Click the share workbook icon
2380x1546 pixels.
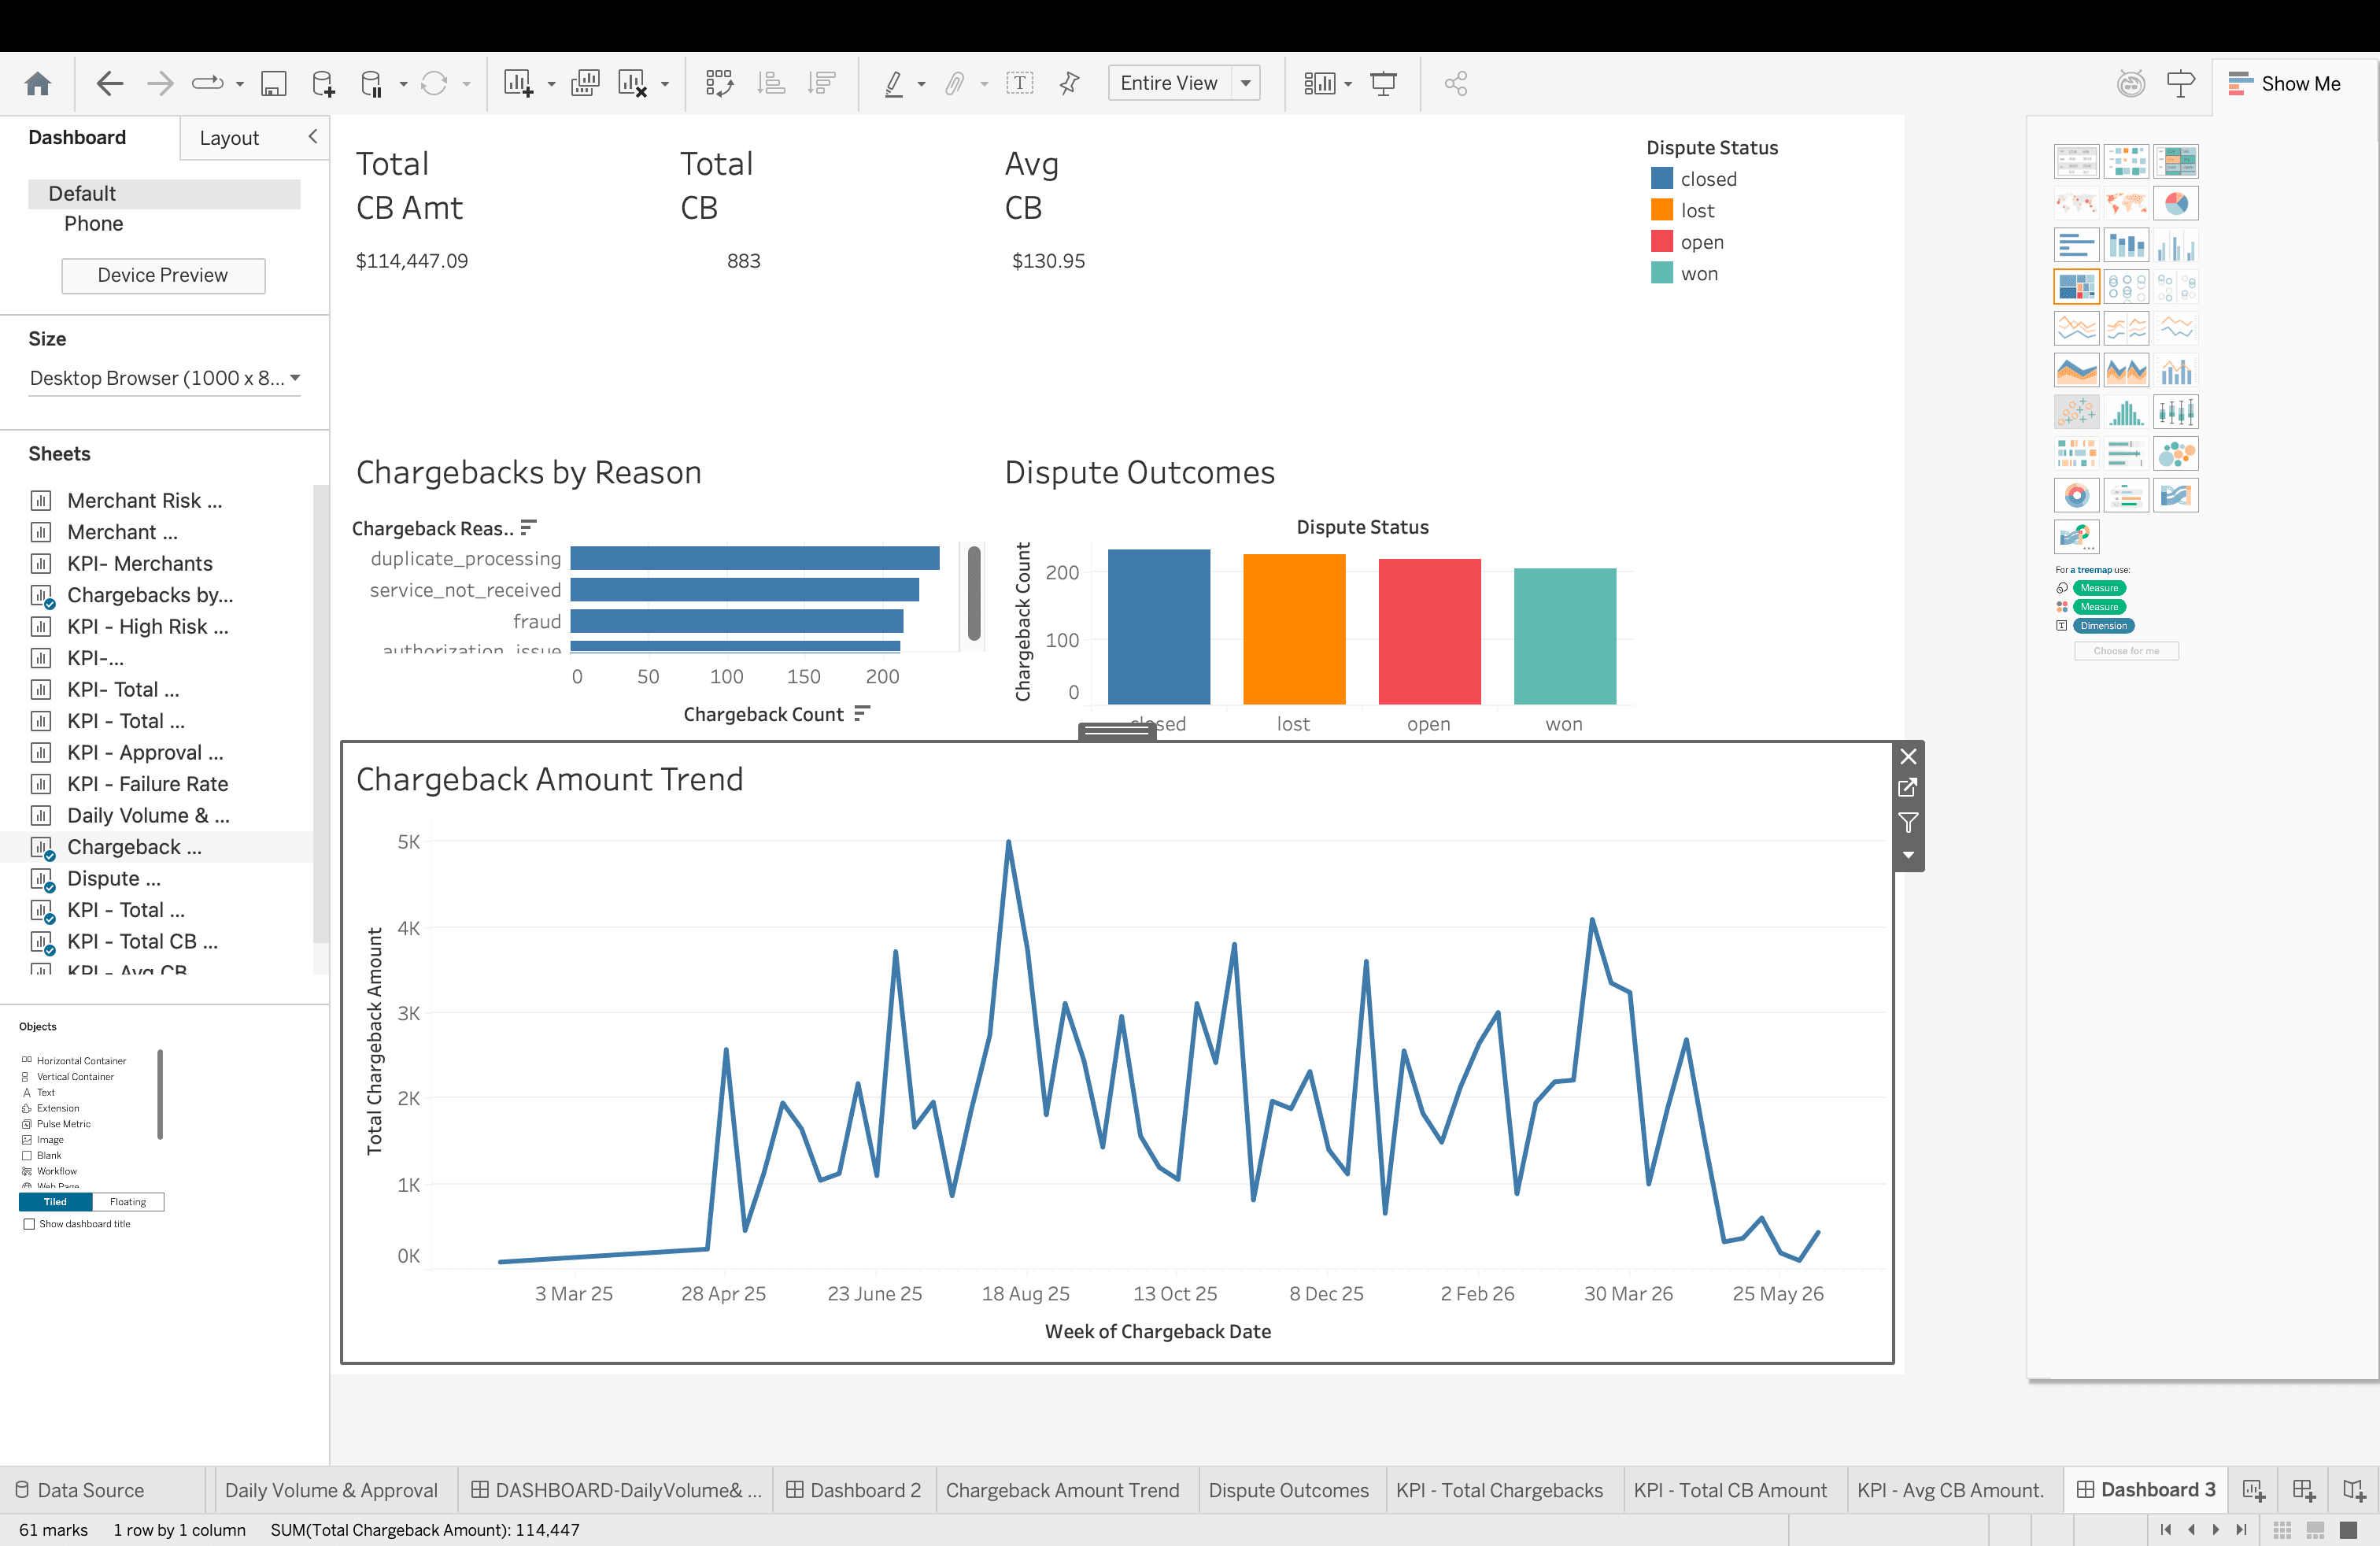point(1456,83)
